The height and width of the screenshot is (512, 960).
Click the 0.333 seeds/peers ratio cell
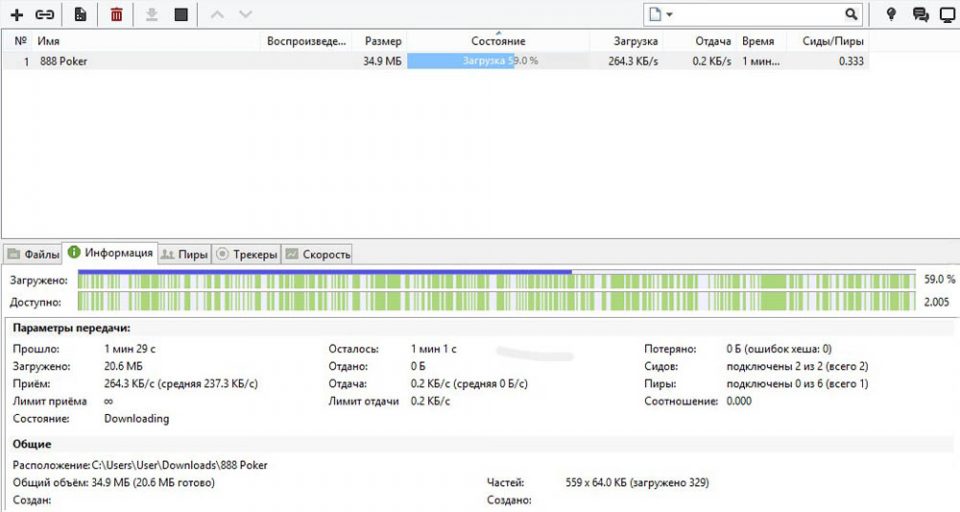tap(851, 61)
